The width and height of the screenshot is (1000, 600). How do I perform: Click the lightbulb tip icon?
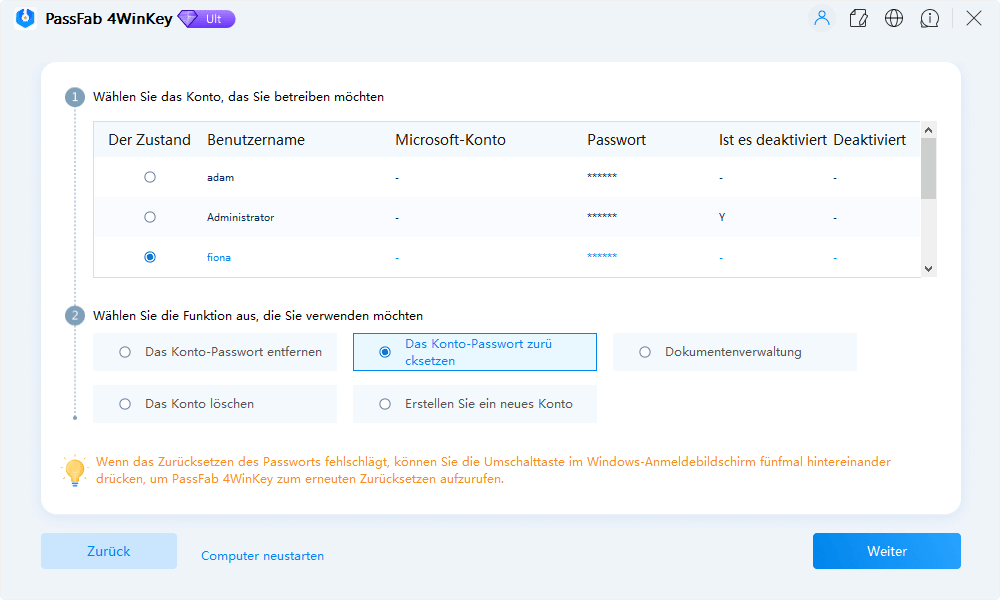point(75,471)
